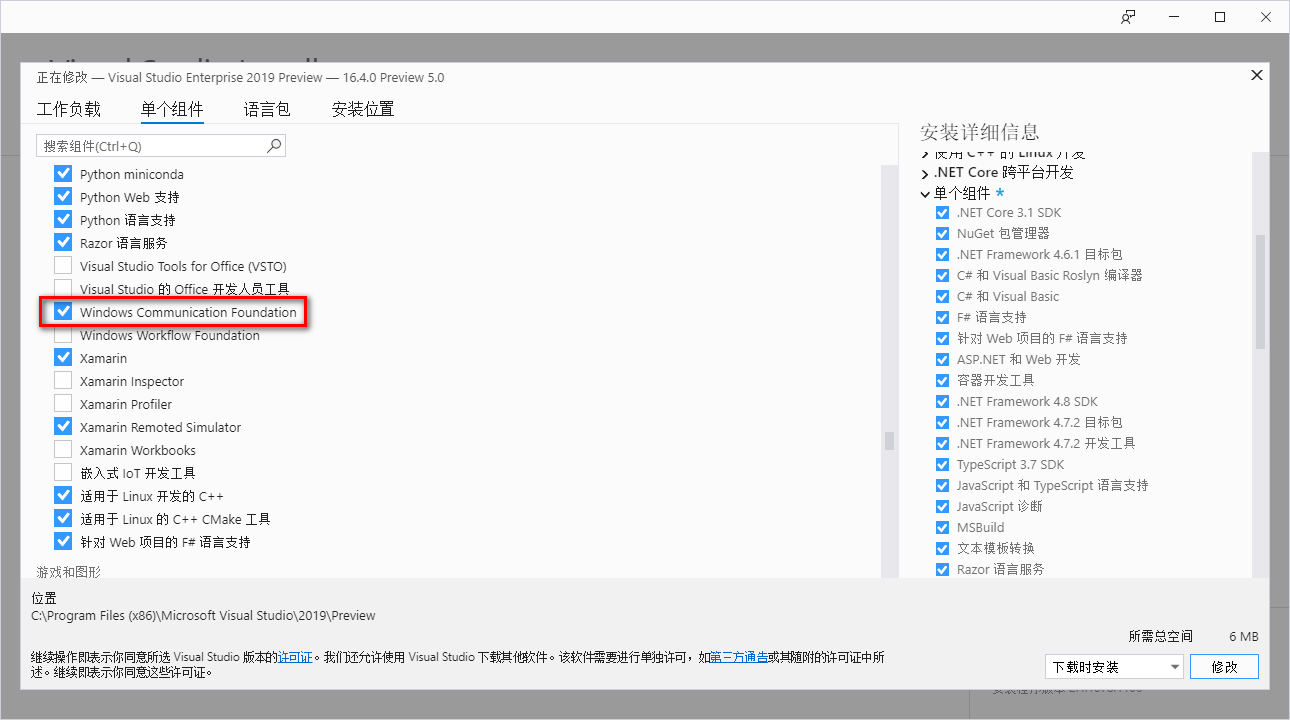
Task: Focus the 搜索组件 search field
Action: [161, 146]
